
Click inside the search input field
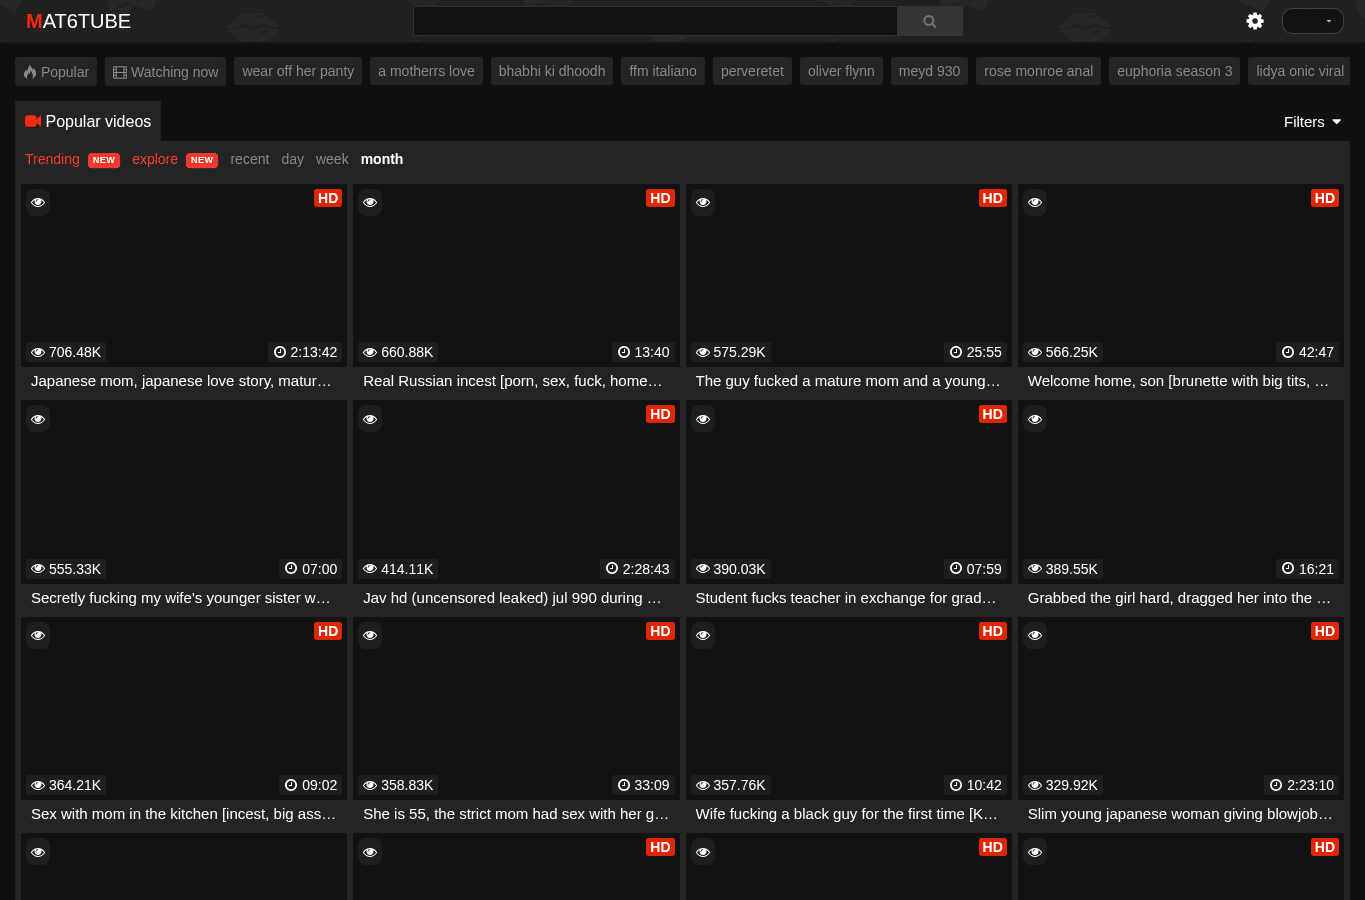coord(655,21)
